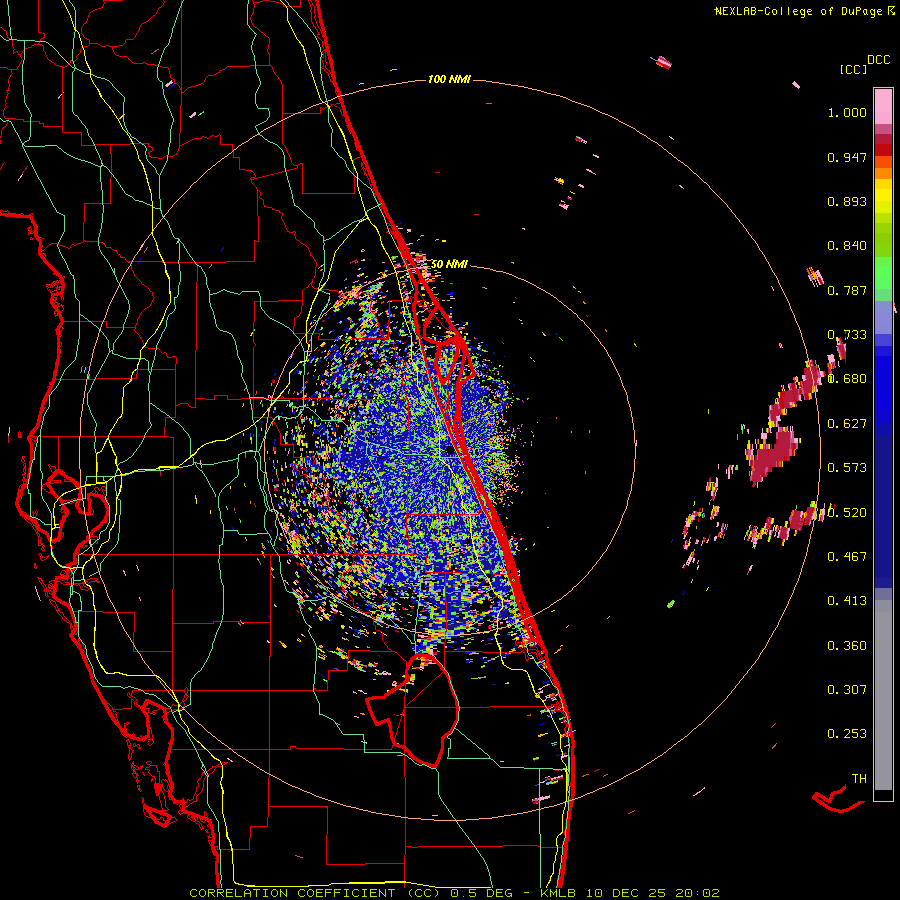Screen dimensions: 900x900
Task: Click the 0.253 legend value
Action: click(847, 734)
